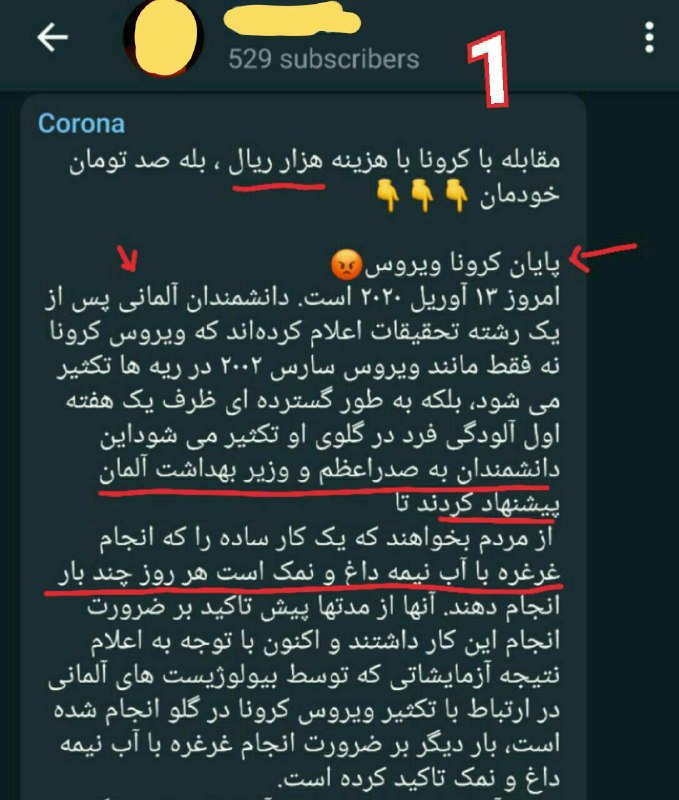This screenshot has width=679, height=800.
Task: Click the small red downward arrow
Action: [128, 258]
